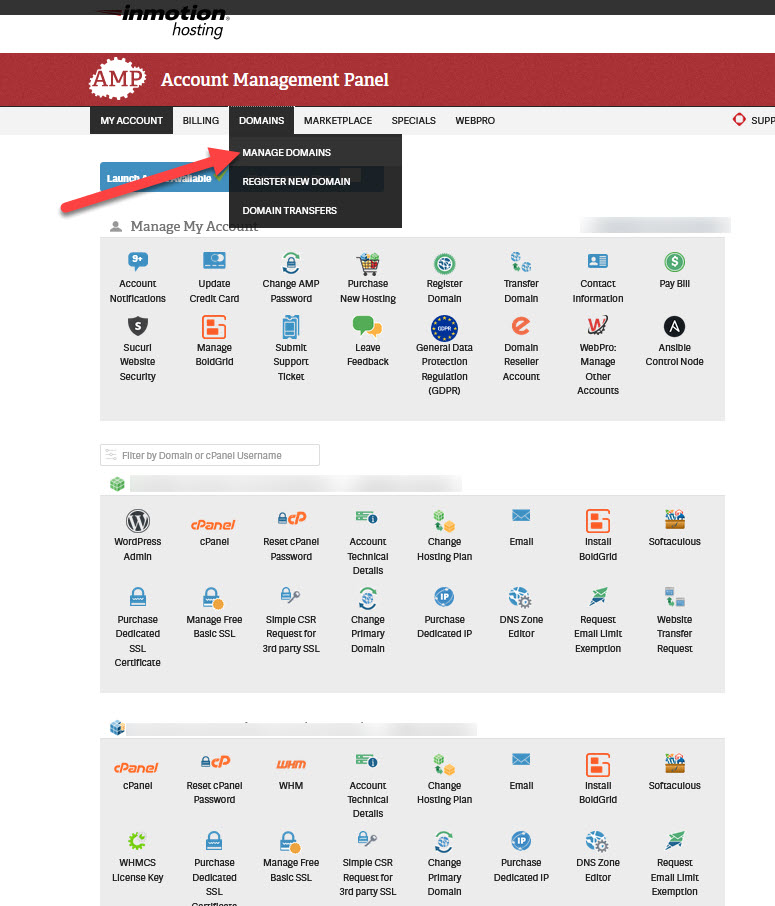Open Submit Support Ticket icon
The height and width of the screenshot is (906, 775).
pyautogui.click(x=291, y=327)
